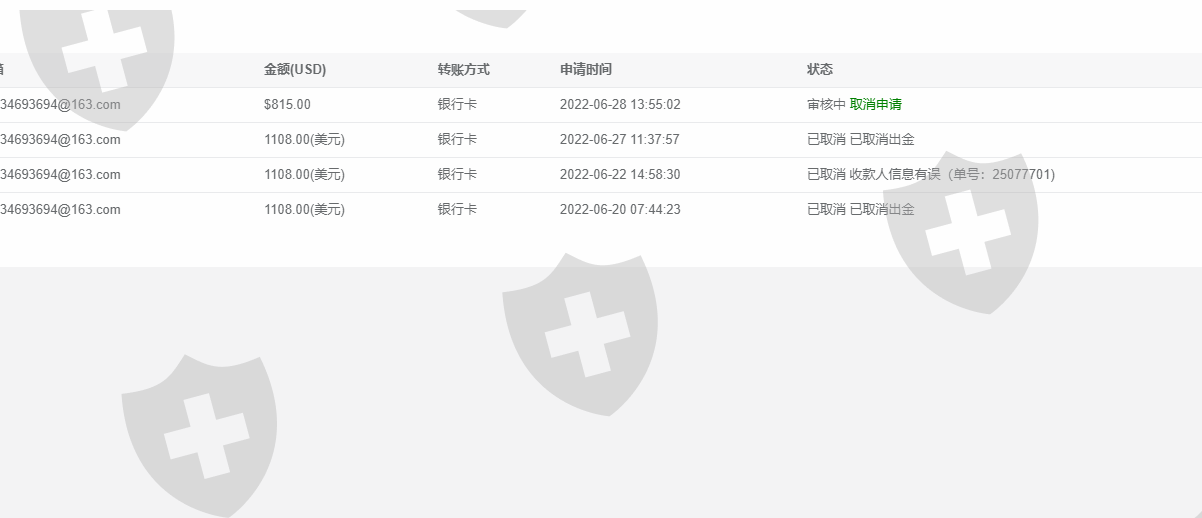The height and width of the screenshot is (518, 1202).
Task: Click the 状态 column header
Action: [x=820, y=69]
